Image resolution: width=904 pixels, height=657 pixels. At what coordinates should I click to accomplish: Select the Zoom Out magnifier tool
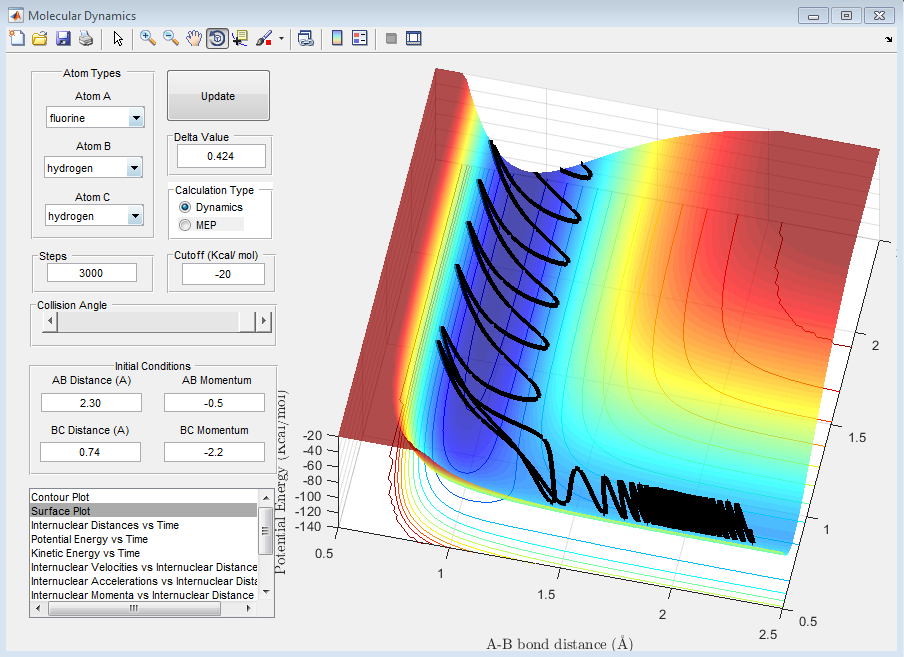tap(171, 39)
